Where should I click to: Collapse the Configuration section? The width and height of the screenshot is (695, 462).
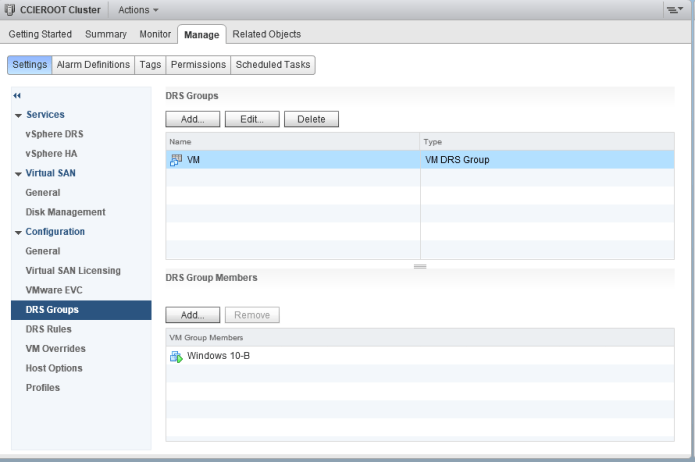point(18,232)
